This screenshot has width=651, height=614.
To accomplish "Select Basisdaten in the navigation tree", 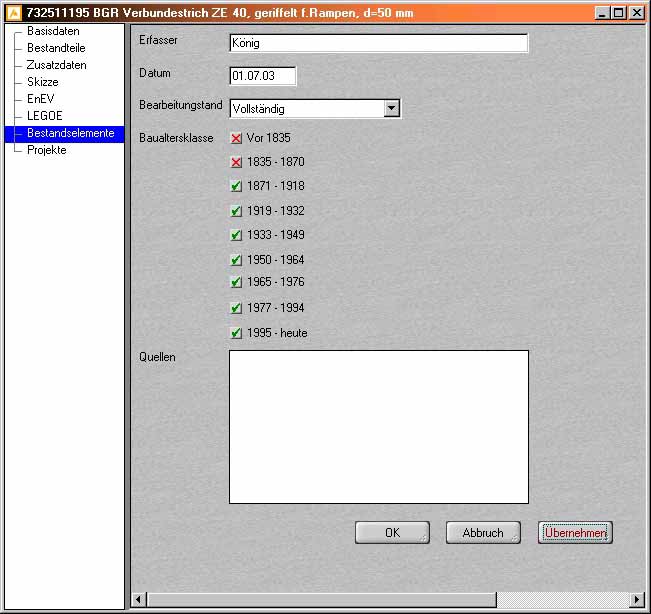I will point(53,32).
